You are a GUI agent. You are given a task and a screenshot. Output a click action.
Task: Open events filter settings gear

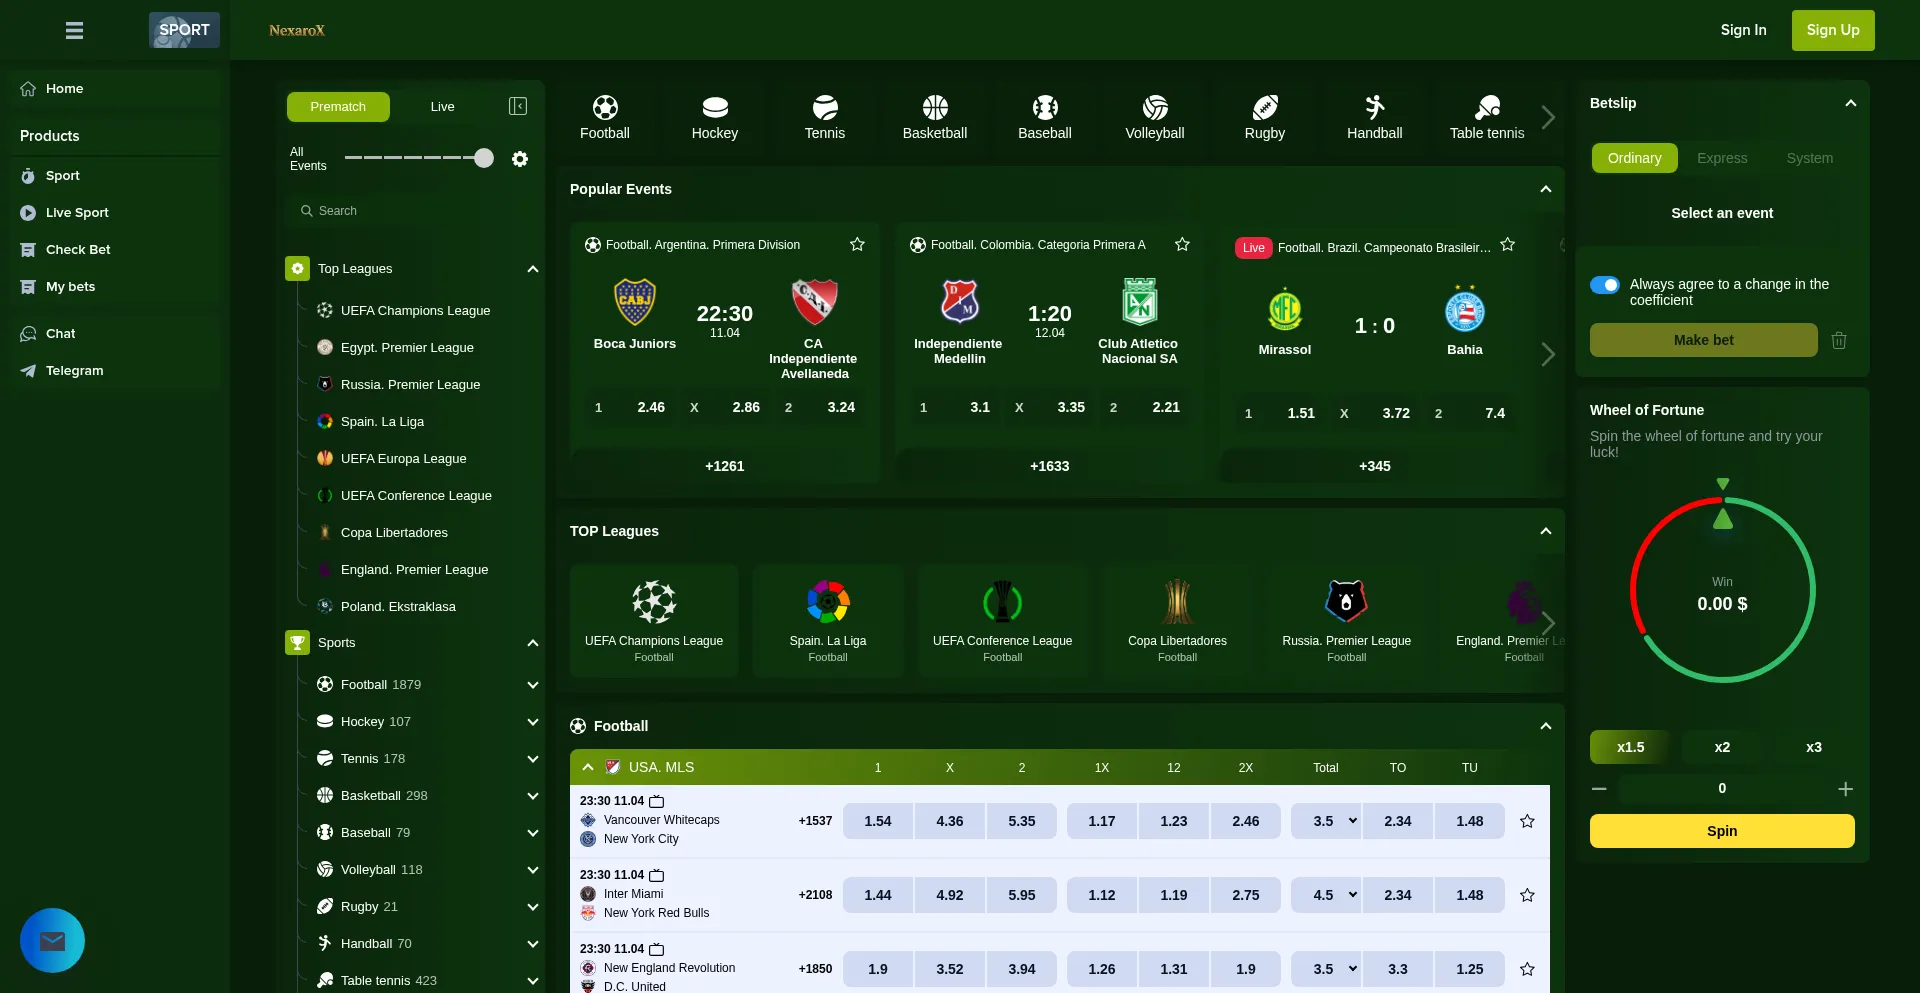(520, 159)
